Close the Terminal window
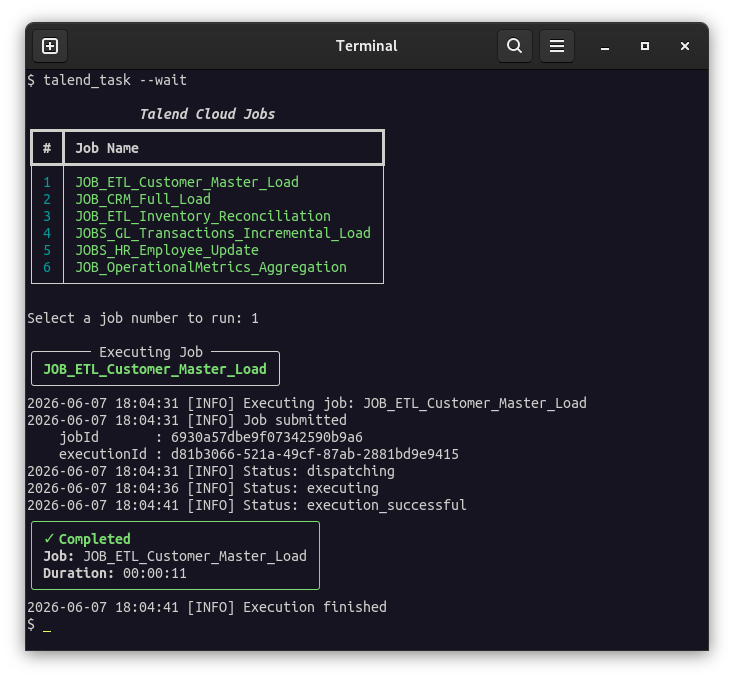The width and height of the screenshot is (734, 679). click(684, 46)
